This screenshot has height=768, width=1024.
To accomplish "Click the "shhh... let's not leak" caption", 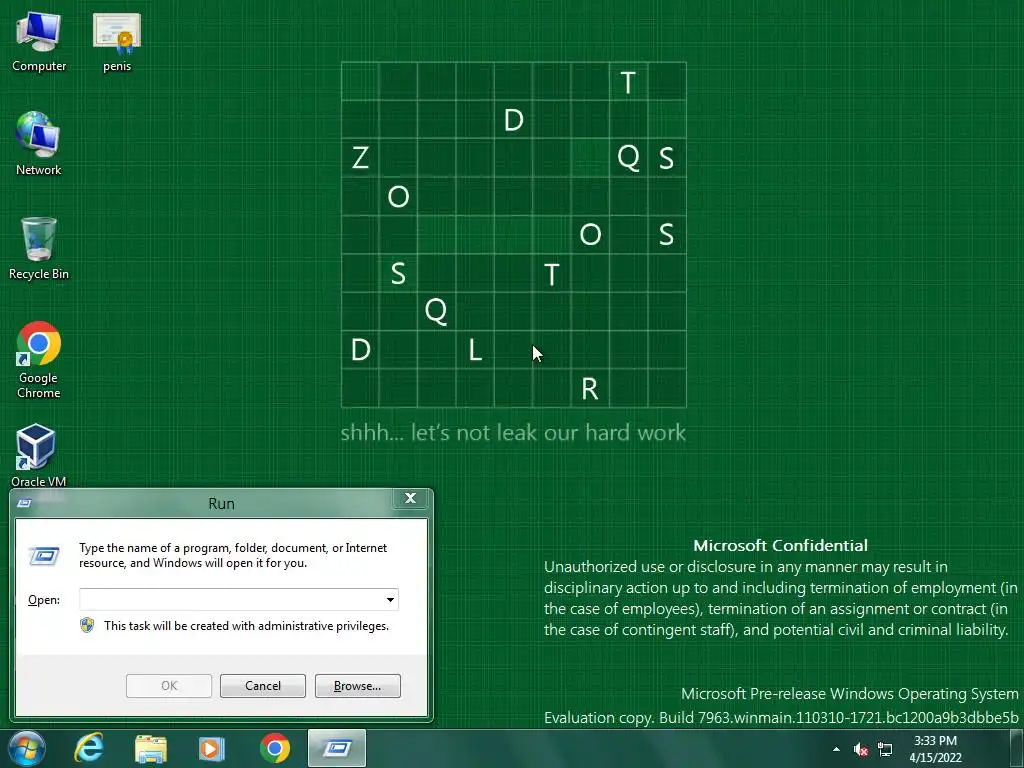I will [513, 432].
